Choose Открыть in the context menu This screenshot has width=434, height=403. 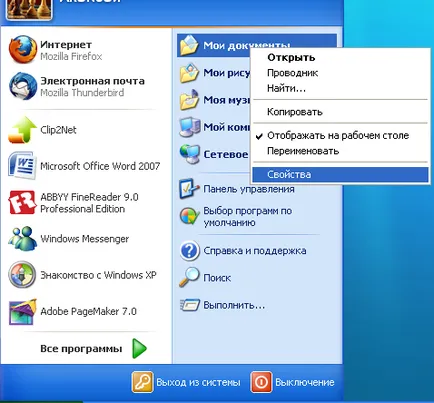340,57
